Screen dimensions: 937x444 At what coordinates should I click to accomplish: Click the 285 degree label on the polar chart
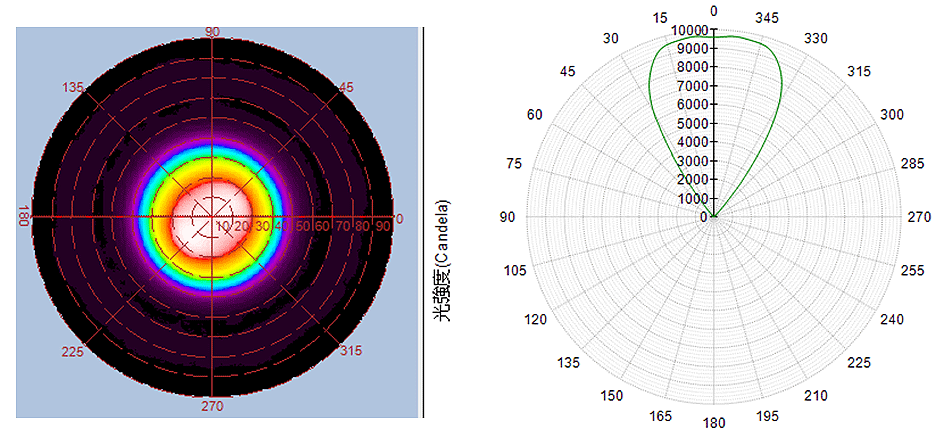pos(906,163)
